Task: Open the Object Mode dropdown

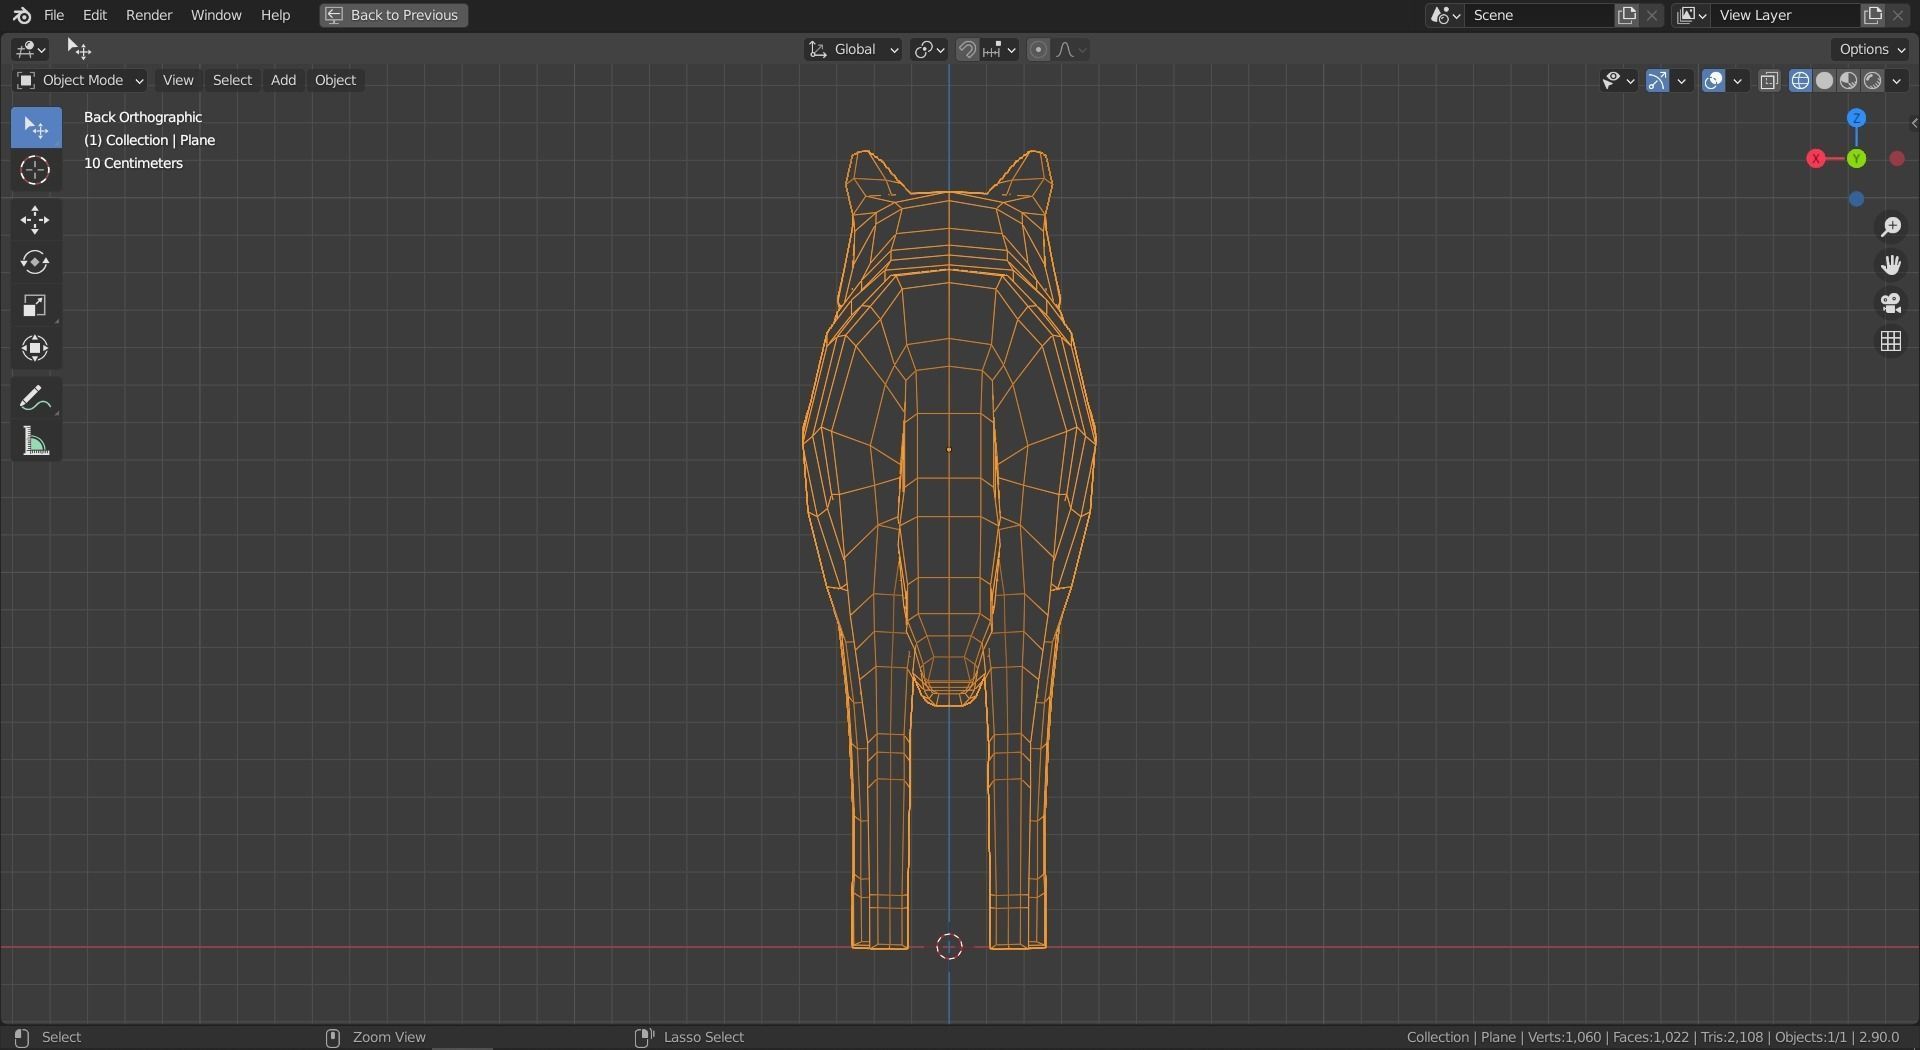Action: point(81,80)
